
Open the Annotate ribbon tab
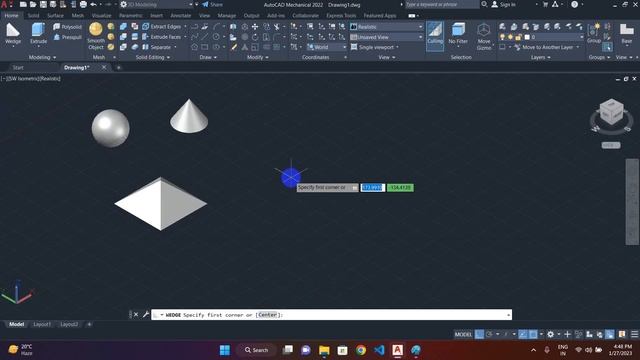coord(181,16)
